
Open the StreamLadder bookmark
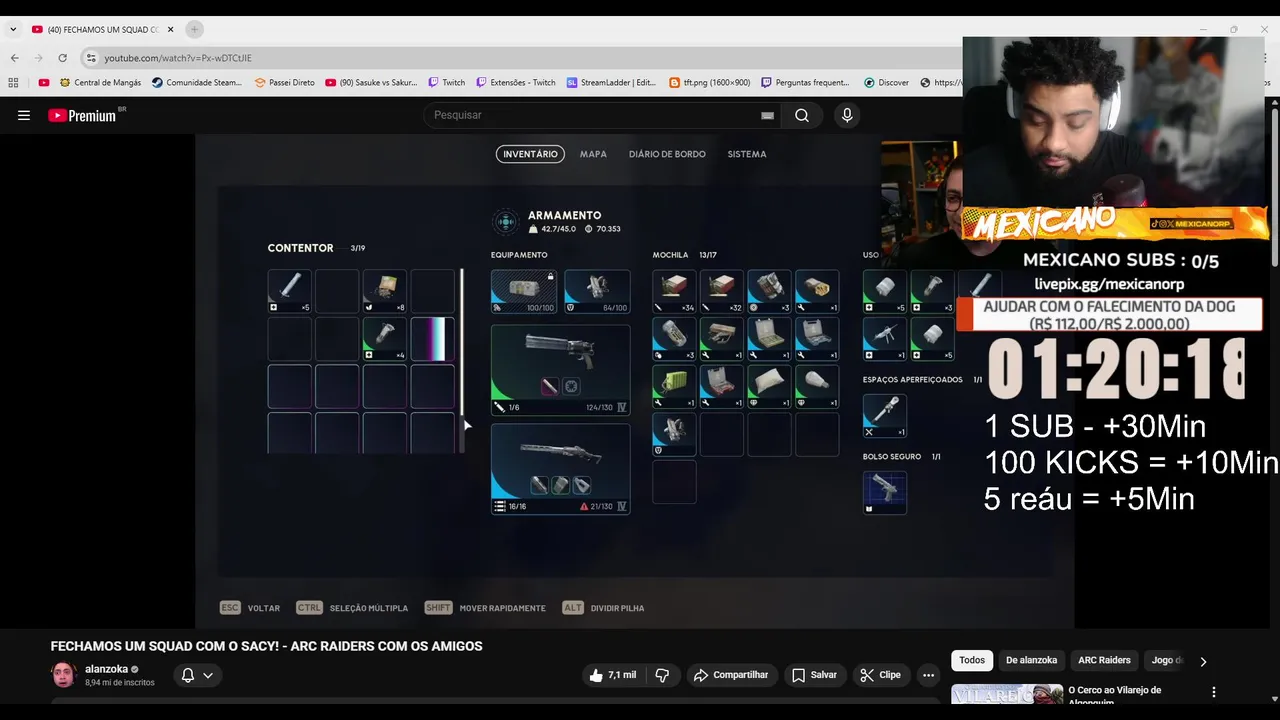click(x=611, y=83)
